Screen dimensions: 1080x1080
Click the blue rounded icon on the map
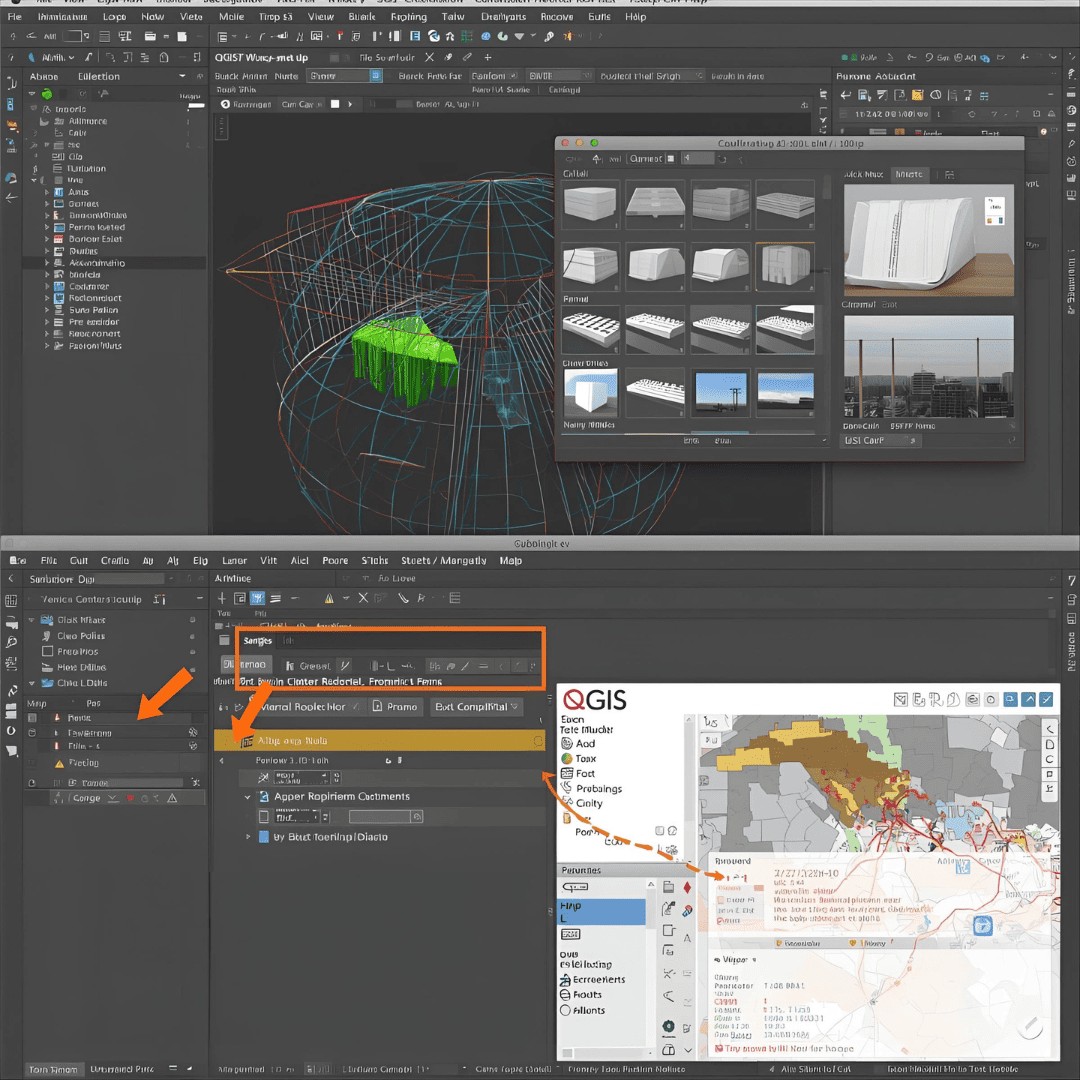(982, 925)
